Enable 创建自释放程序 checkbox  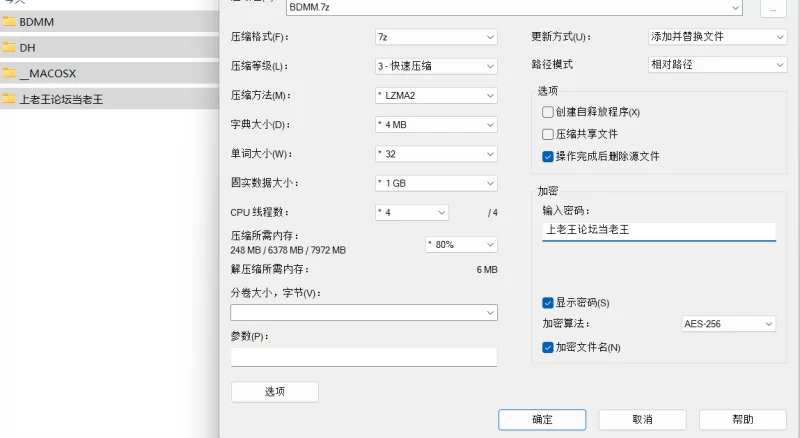(547, 112)
